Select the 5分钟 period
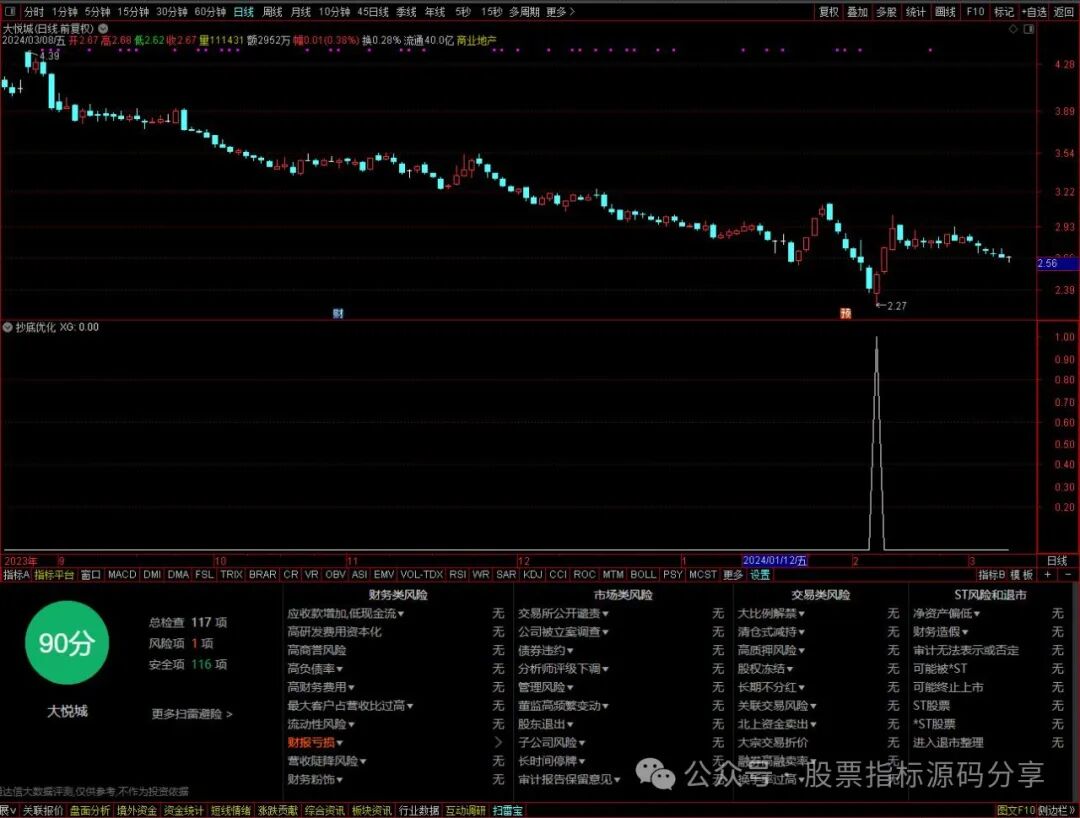 pos(98,12)
